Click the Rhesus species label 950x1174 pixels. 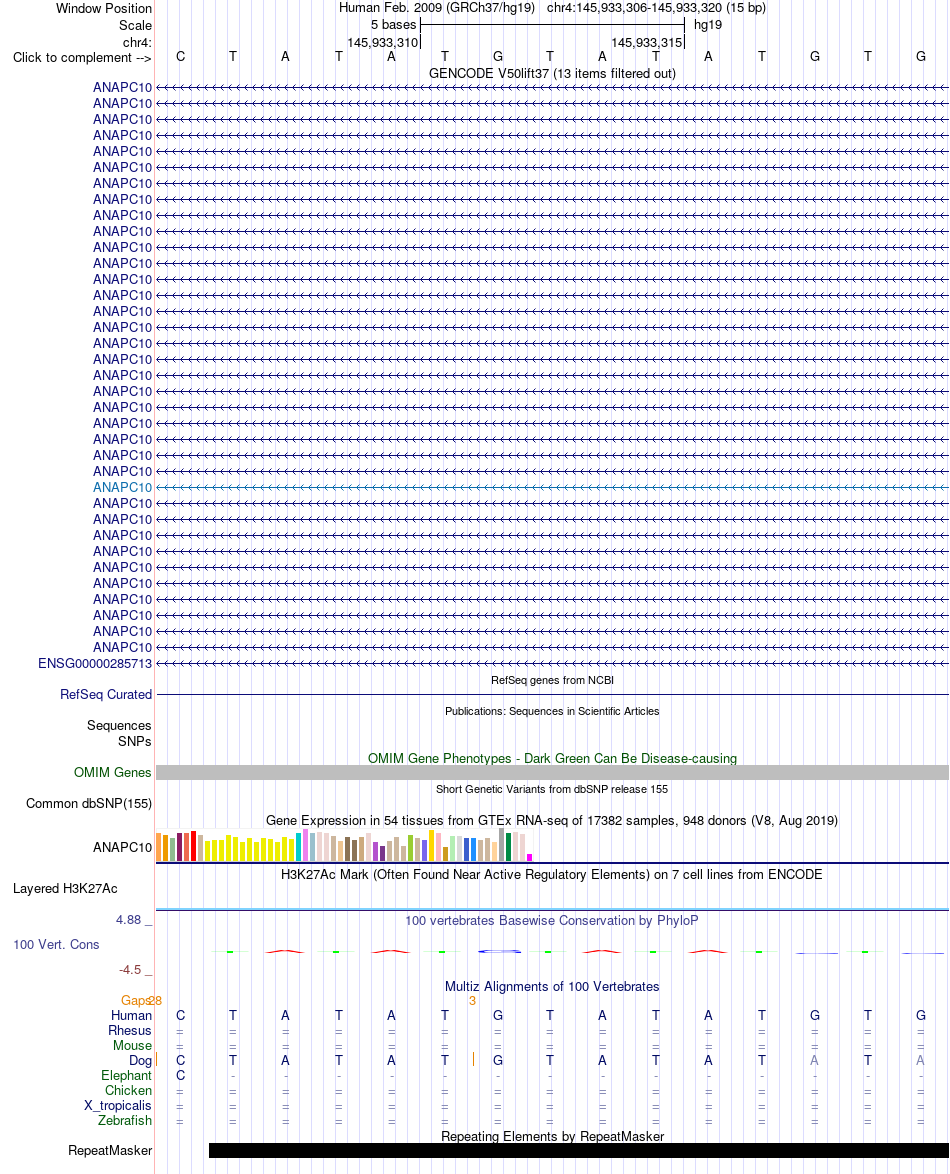(130, 1030)
